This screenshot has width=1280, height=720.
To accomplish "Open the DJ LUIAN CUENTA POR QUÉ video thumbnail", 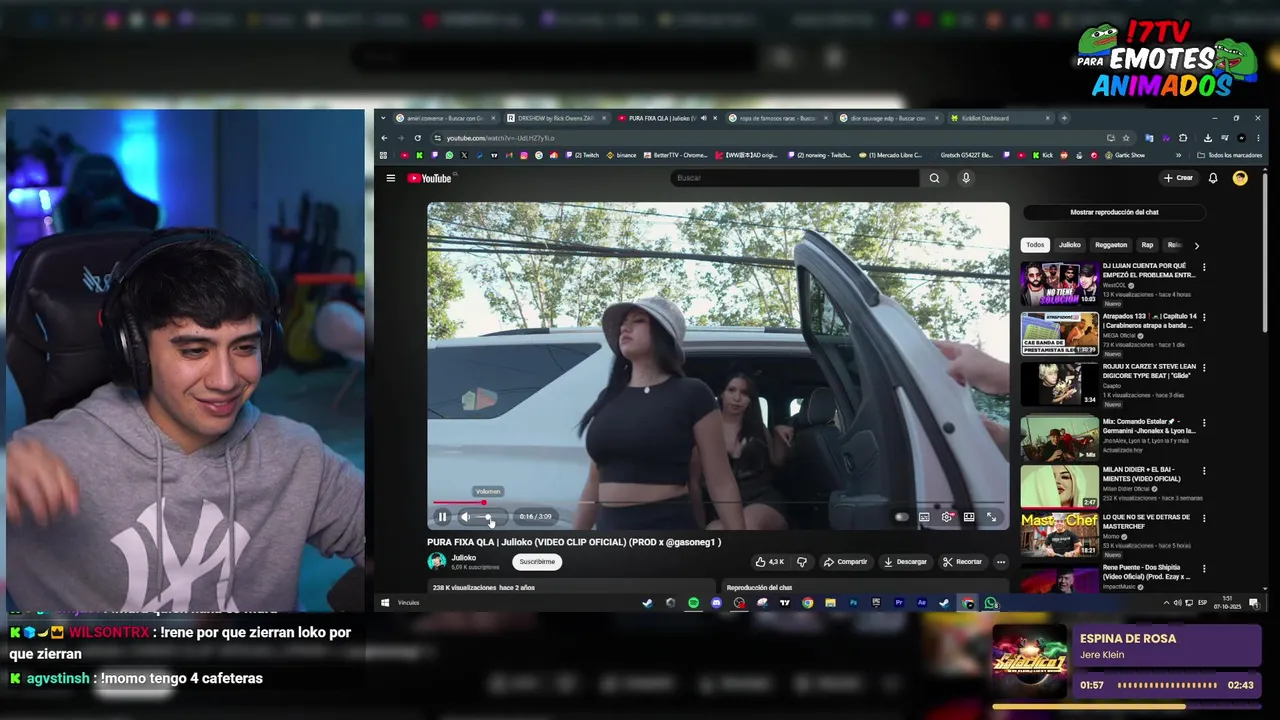I will pos(1059,284).
